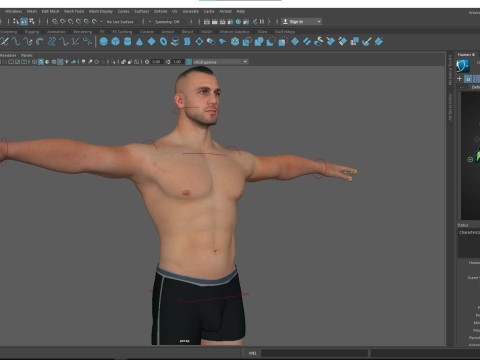
Task: Open the Edit Mesh menu
Action: point(50,11)
